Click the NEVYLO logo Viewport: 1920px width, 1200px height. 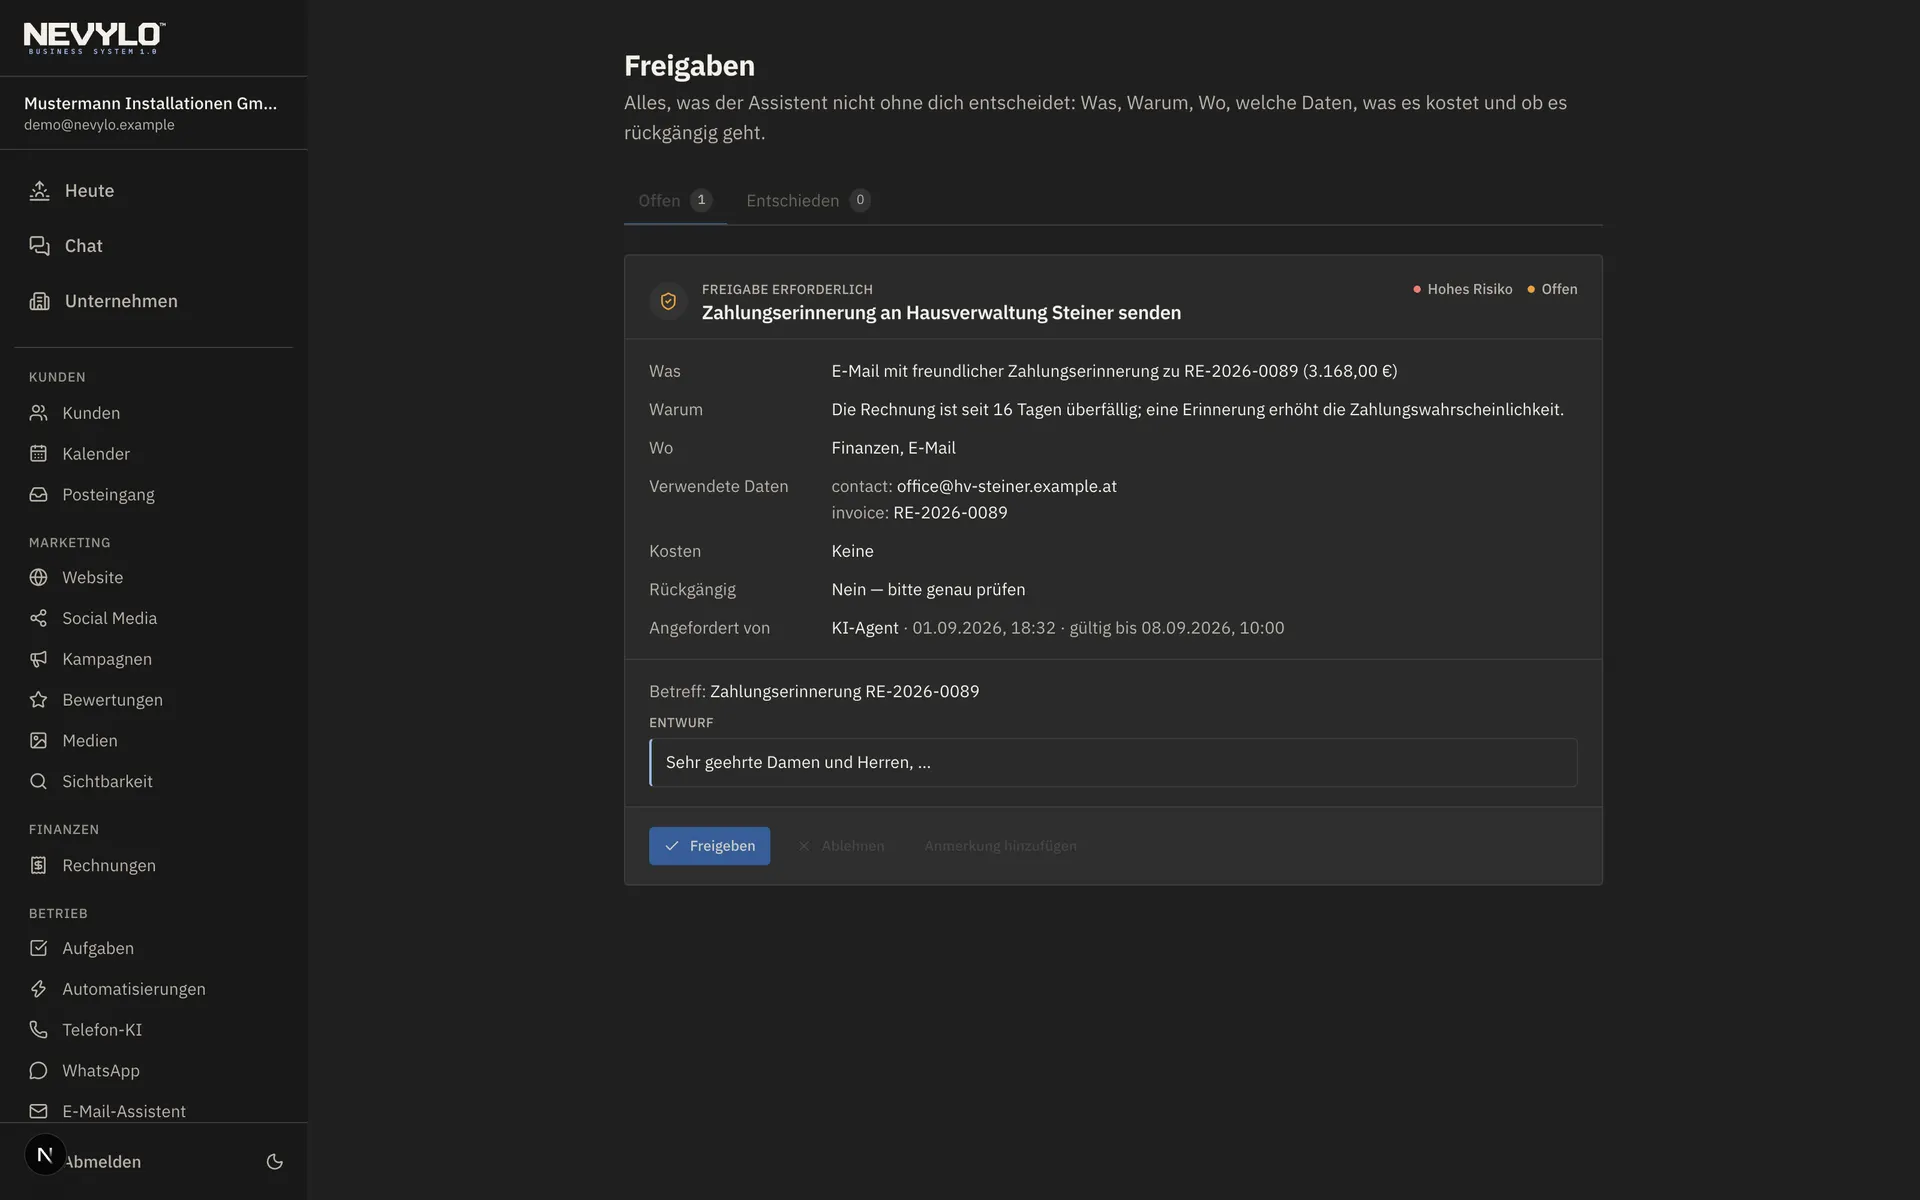94,38
